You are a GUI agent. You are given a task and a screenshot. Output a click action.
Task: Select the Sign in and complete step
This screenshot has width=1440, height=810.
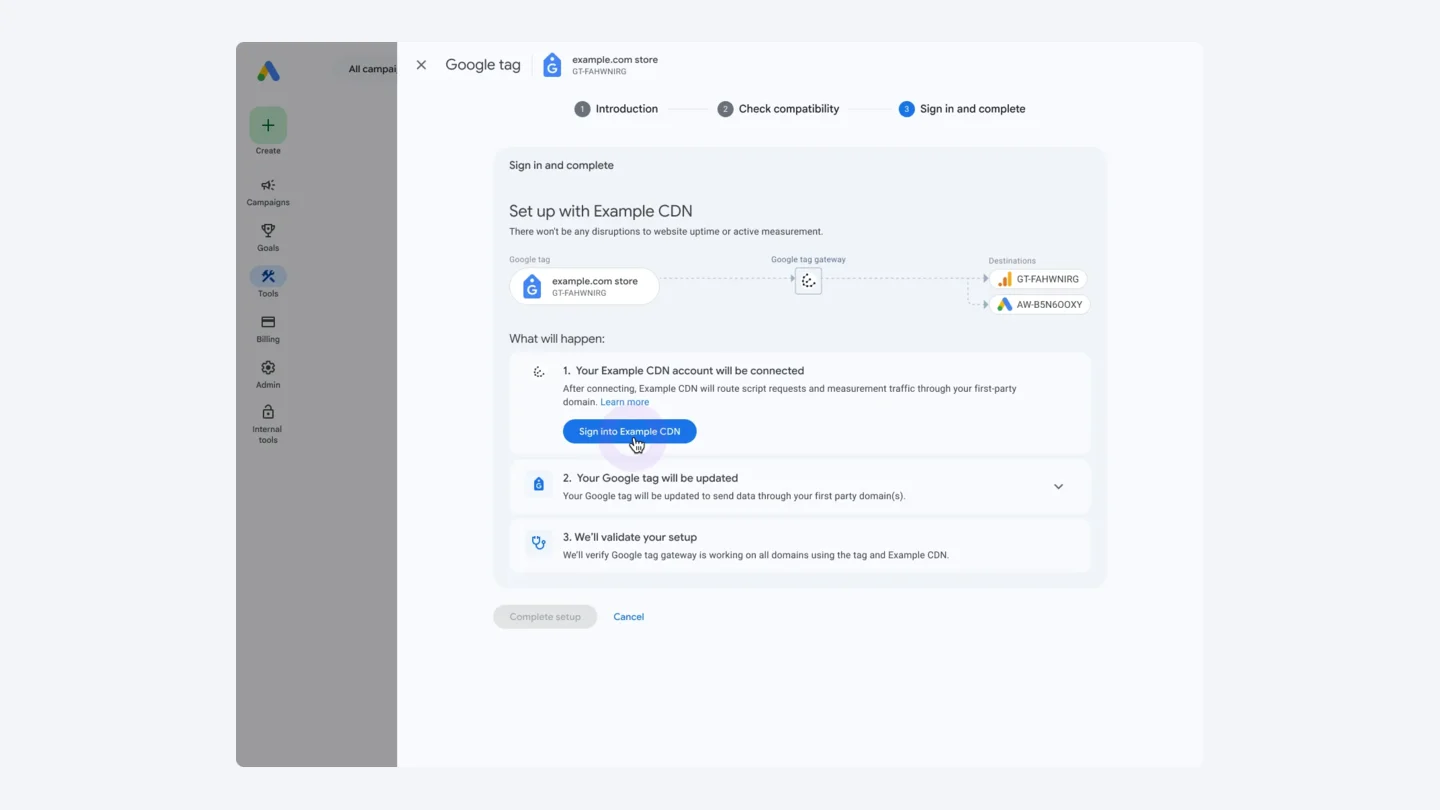click(962, 109)
